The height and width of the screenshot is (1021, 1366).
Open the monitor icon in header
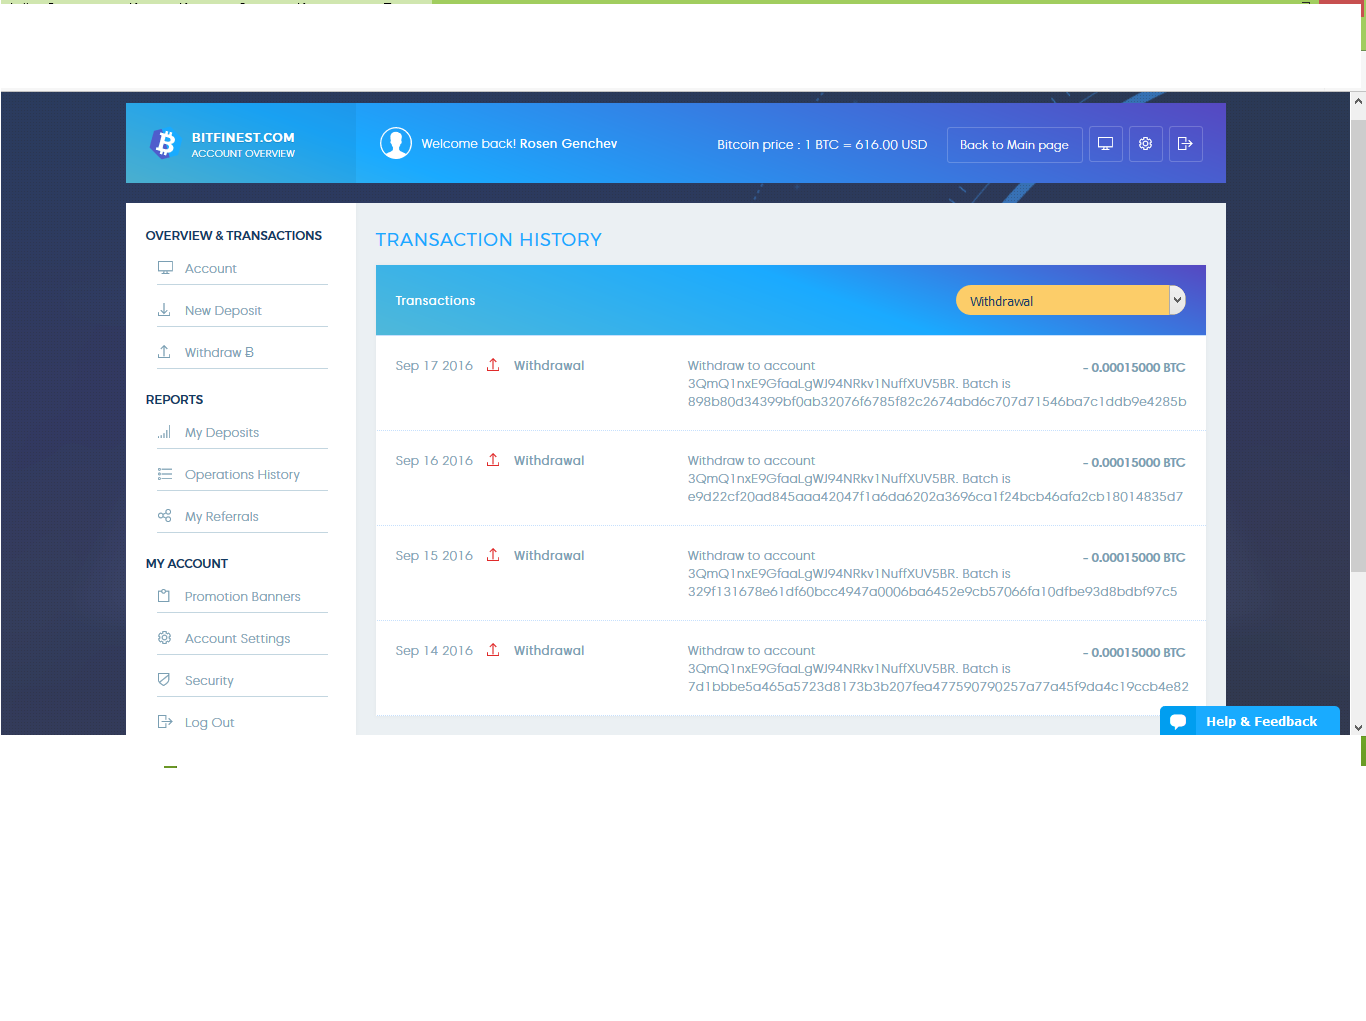coord(1105,144)
